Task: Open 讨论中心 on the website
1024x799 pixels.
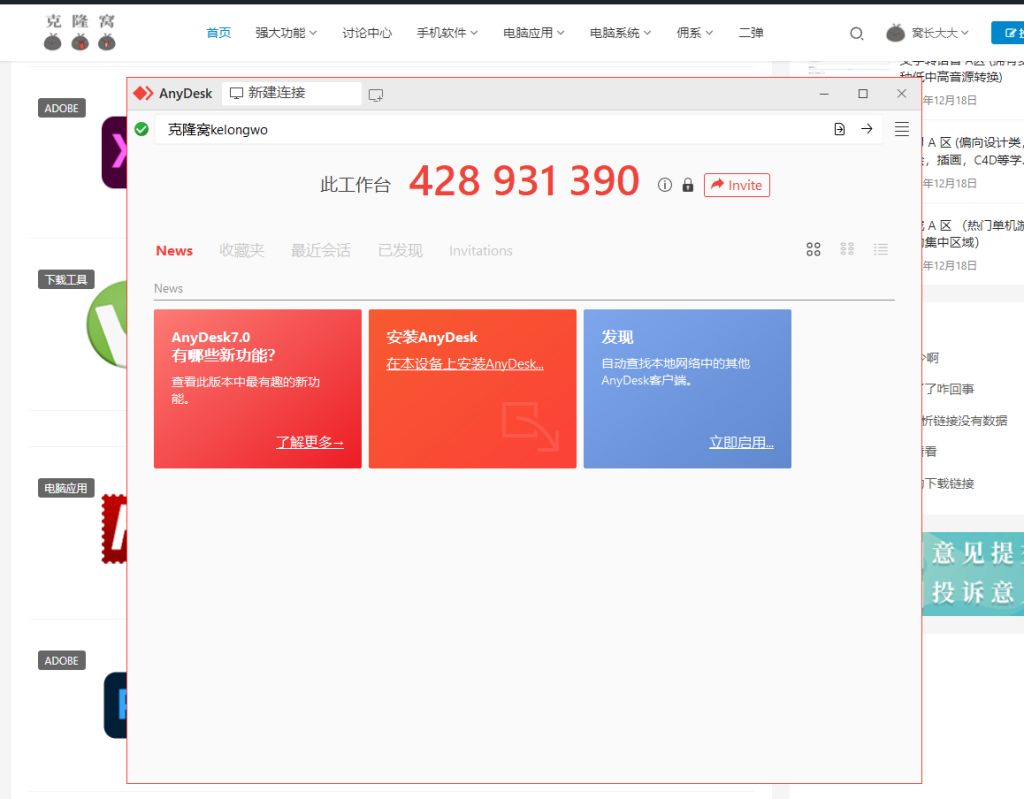Action: 367,33
